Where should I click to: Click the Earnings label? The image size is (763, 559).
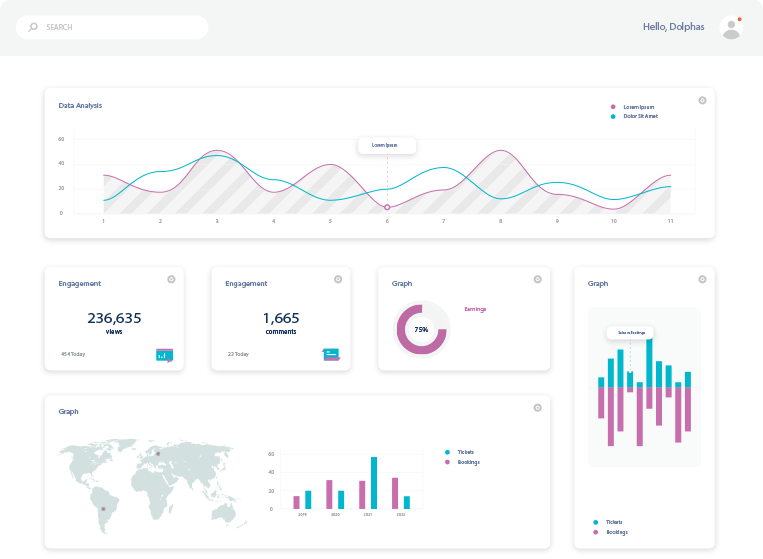click(x=475, y=309)
